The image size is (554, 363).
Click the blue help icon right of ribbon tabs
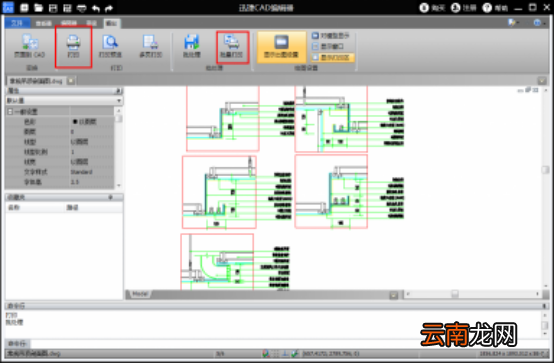click(x=537, y=23)
